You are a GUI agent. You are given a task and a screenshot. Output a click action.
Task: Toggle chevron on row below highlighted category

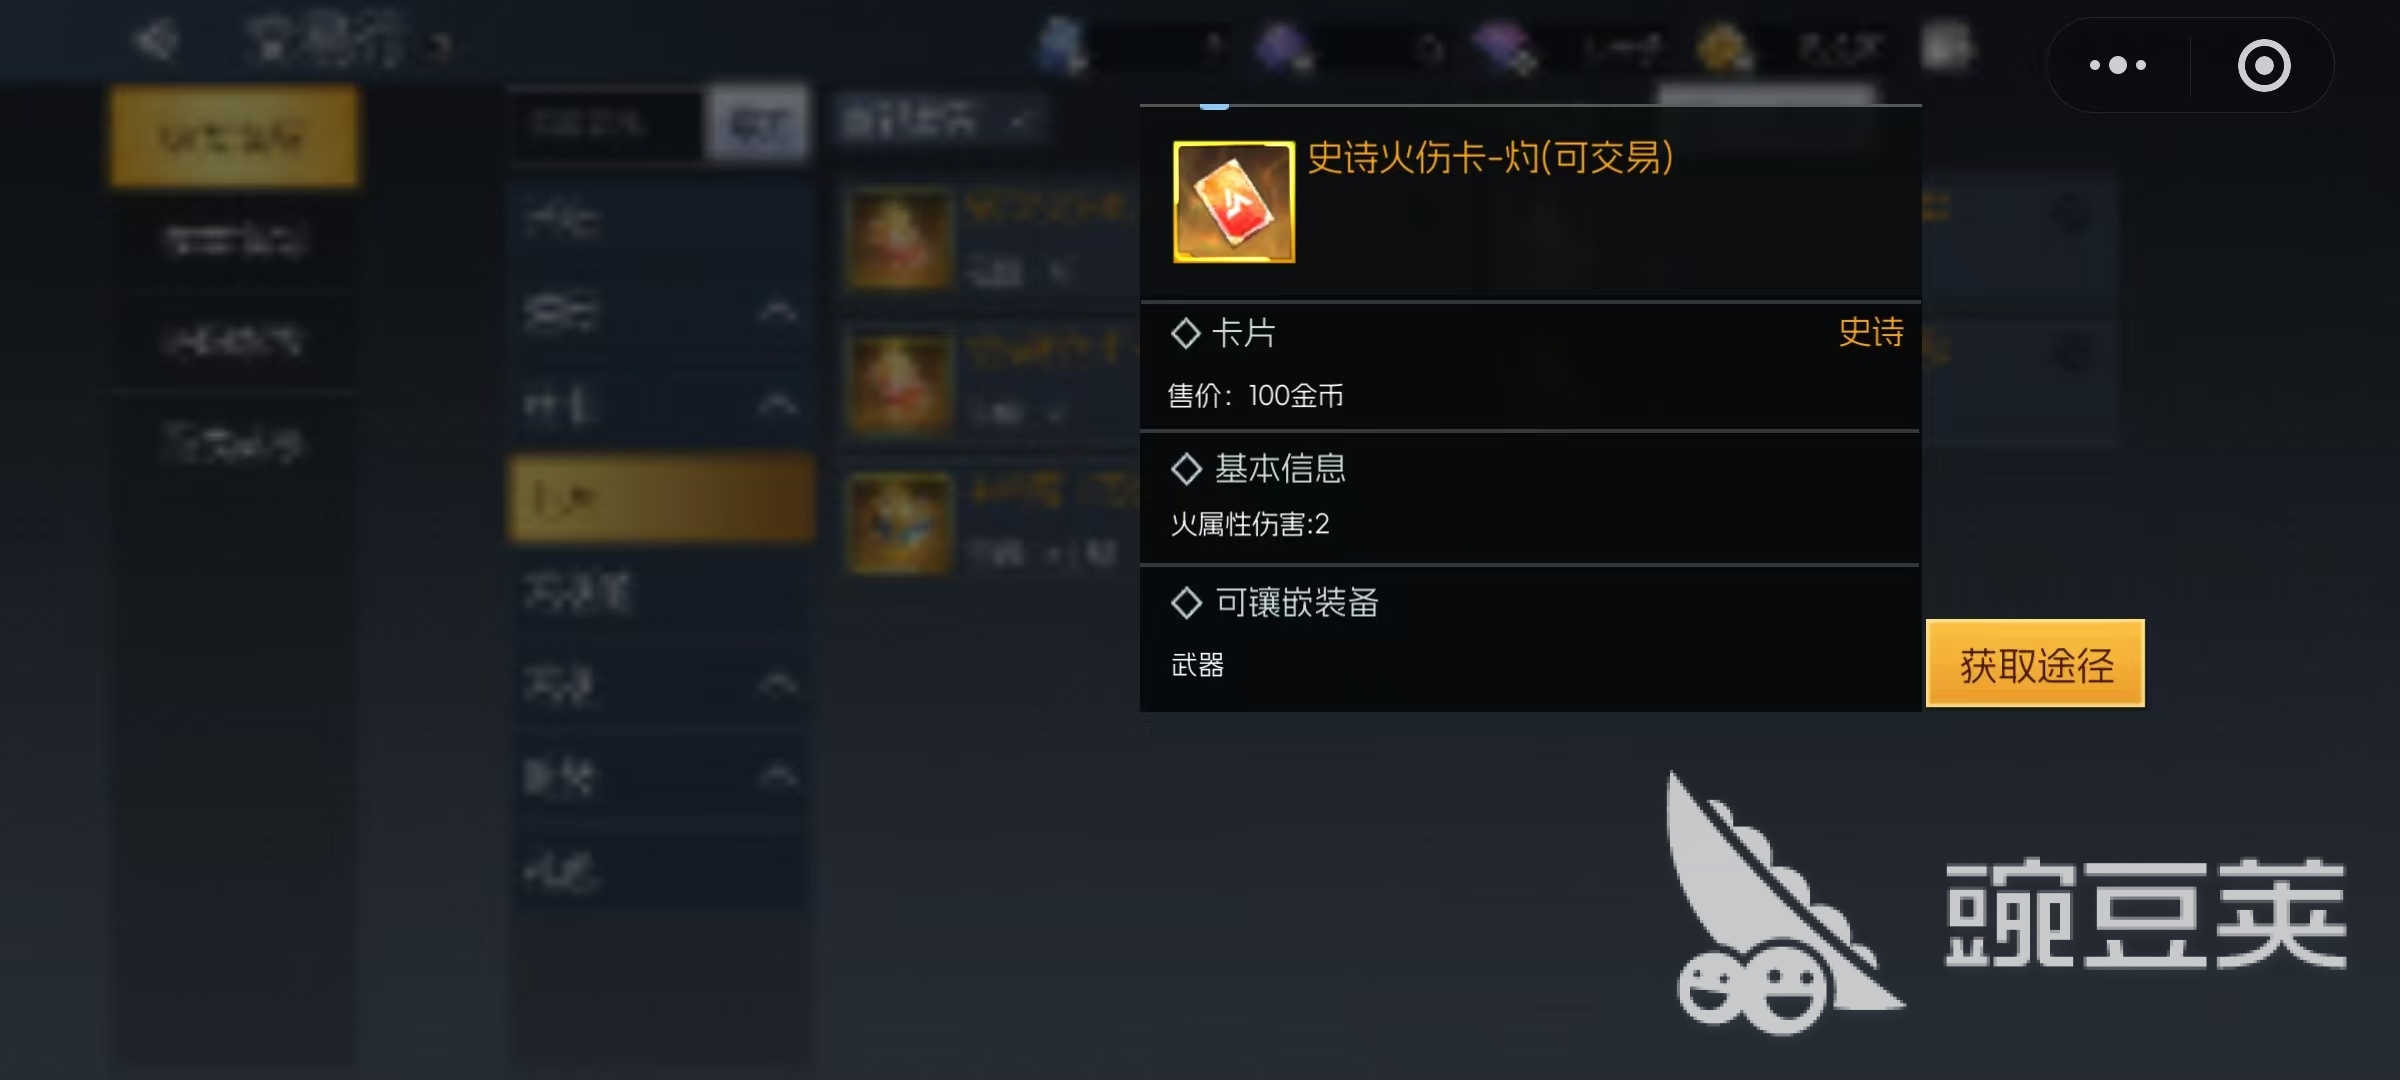(x=778, y=684)
